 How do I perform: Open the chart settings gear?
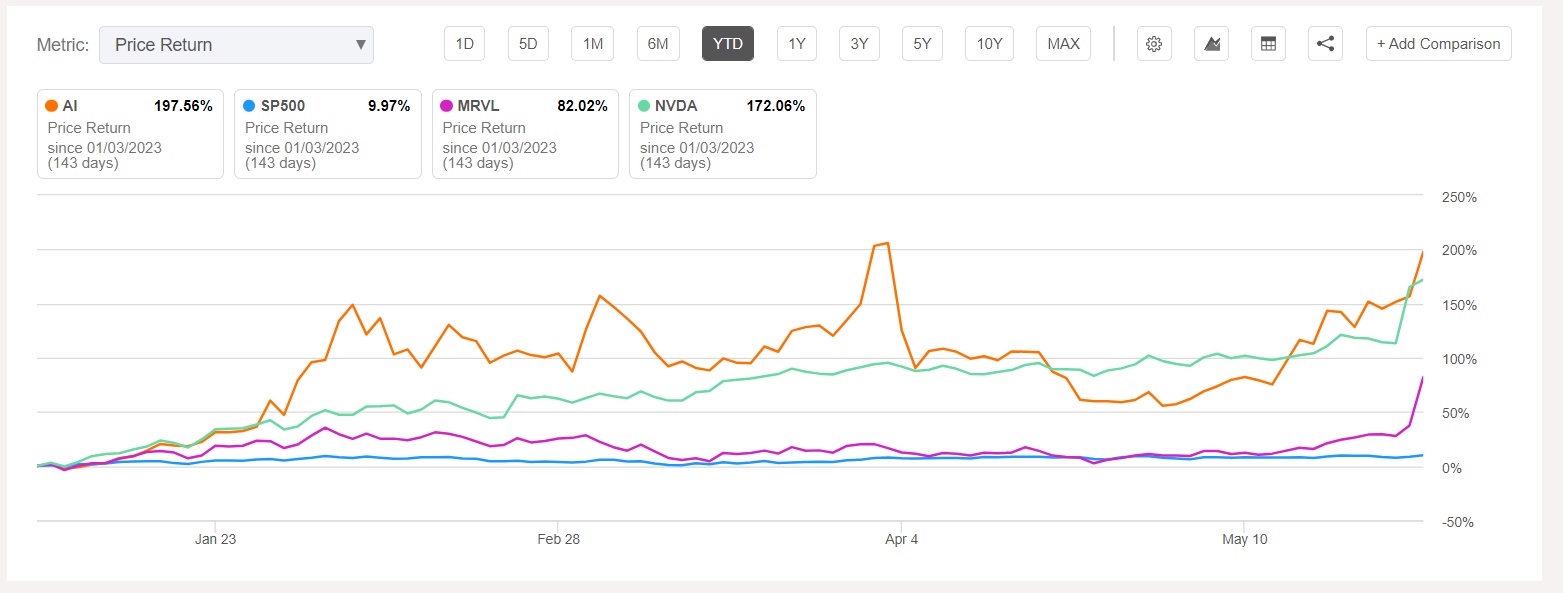pos(1154,44)
